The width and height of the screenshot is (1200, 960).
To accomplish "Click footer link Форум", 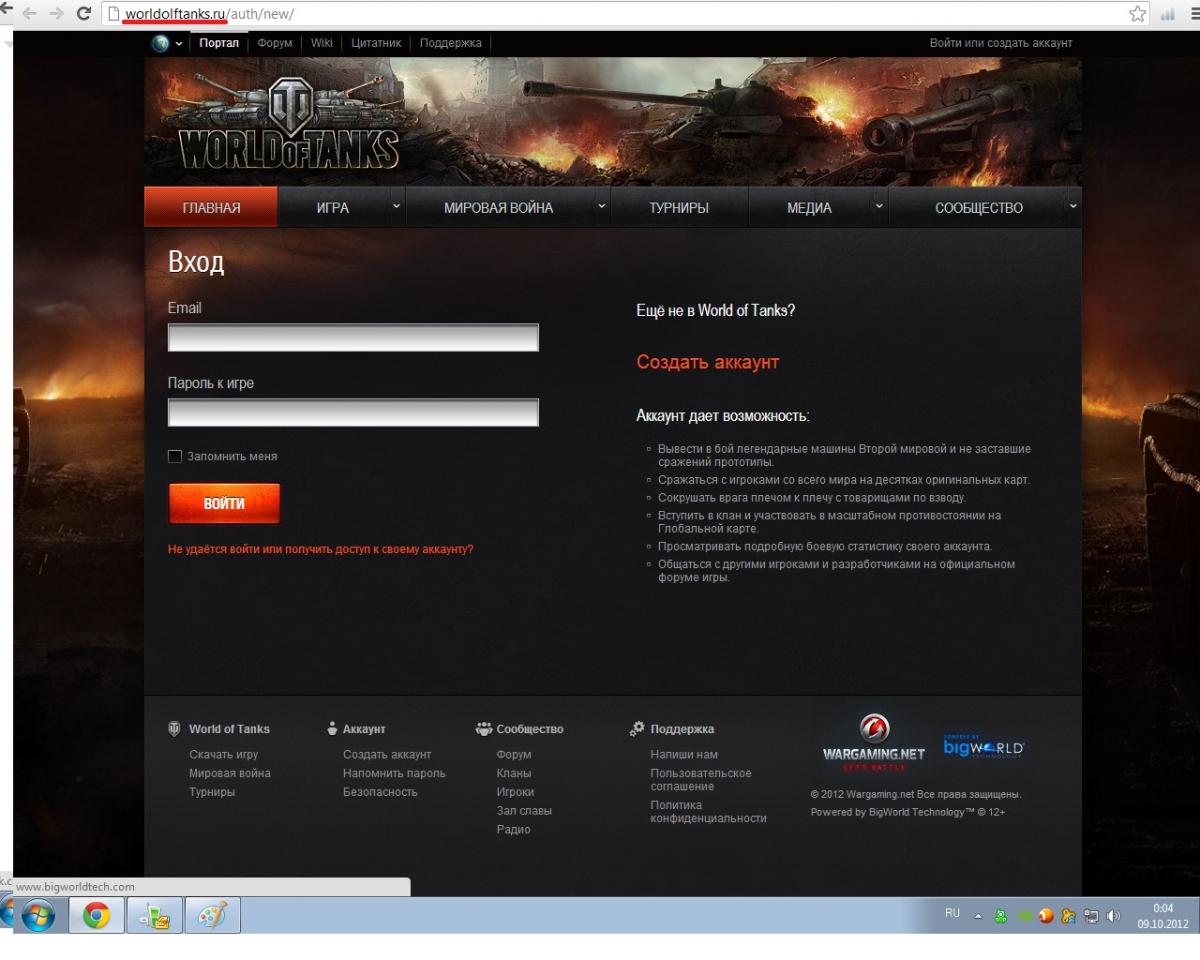I will pyautogui.click(x=514, y=754).
